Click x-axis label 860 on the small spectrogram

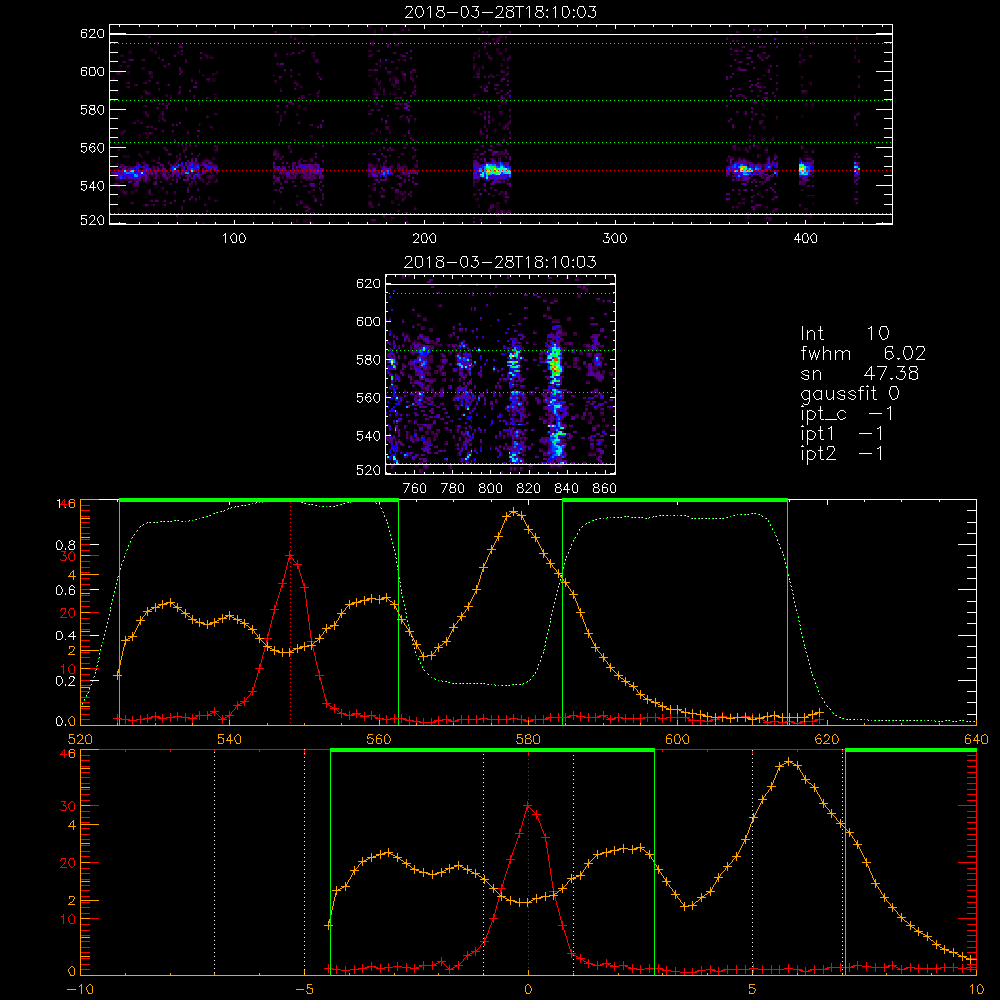[605, 489]
